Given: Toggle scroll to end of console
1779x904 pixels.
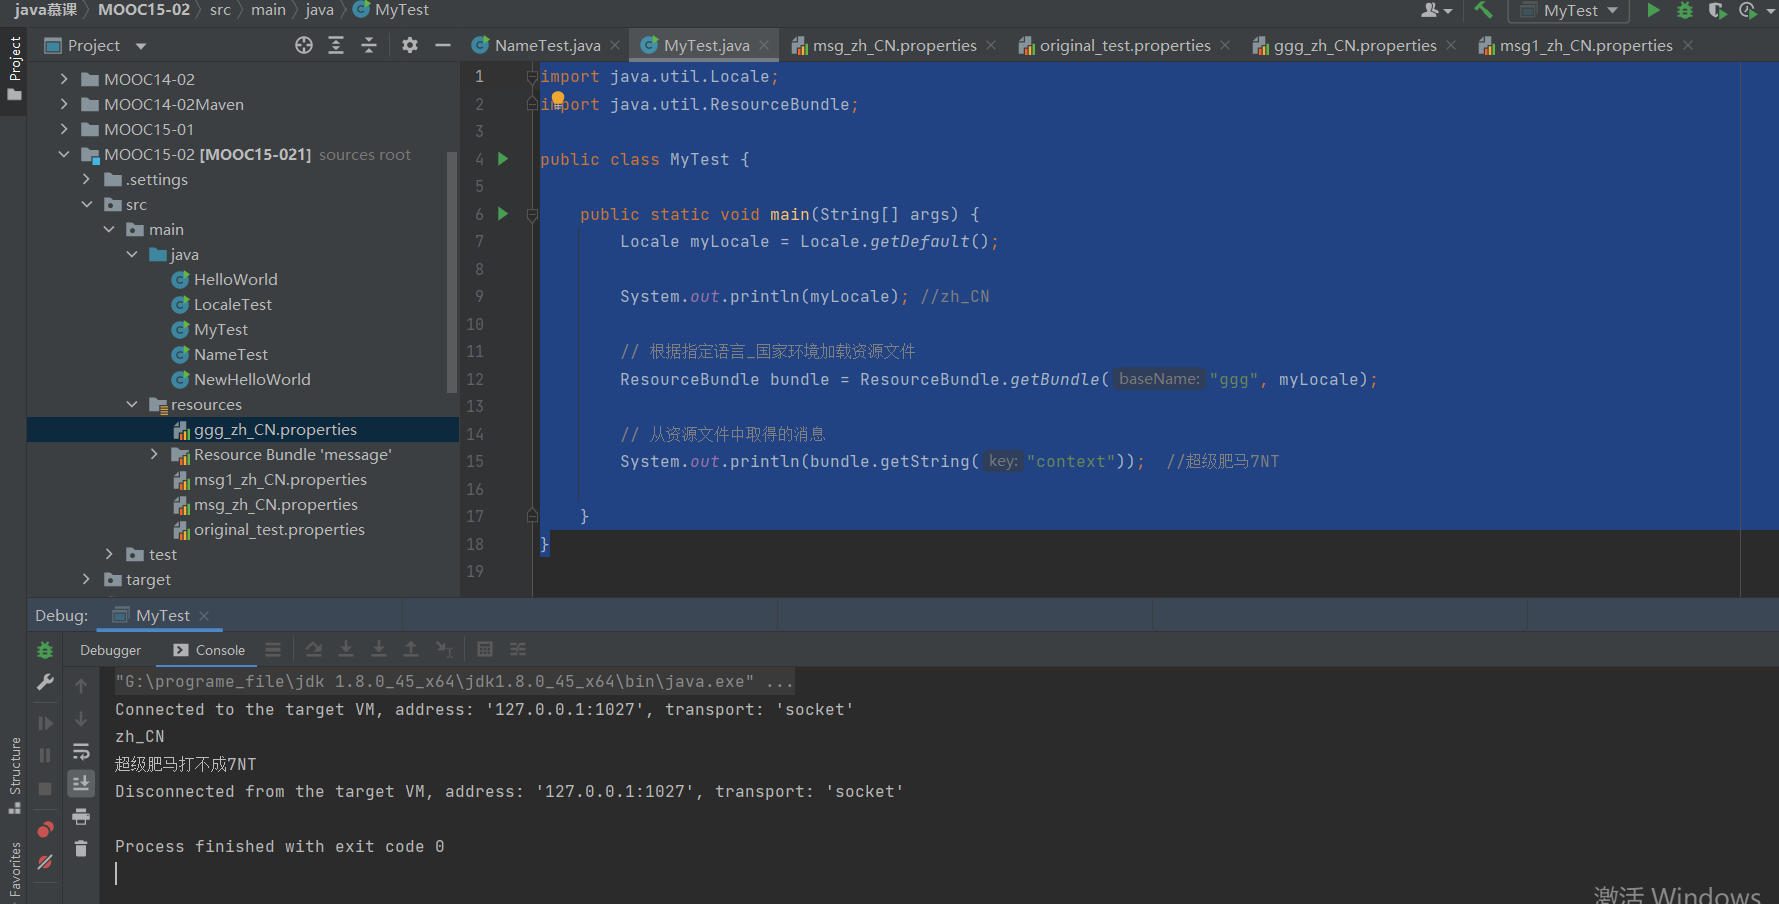Looking at the screenshot, I should tap(81, 783).
